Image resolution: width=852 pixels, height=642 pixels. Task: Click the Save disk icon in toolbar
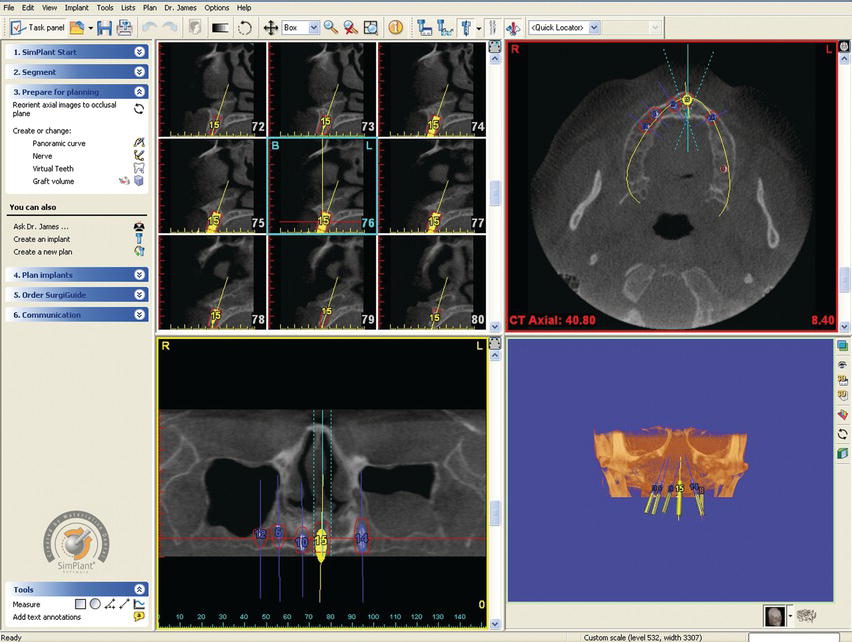click(x=104, y=28)
